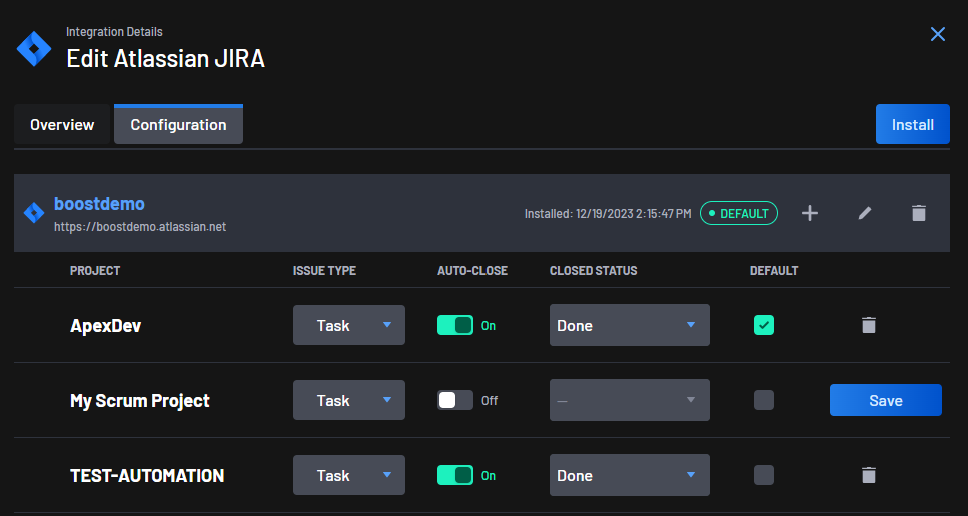
Task: Check Default box for My Scrum Project
Action: [x=764, y=401]
